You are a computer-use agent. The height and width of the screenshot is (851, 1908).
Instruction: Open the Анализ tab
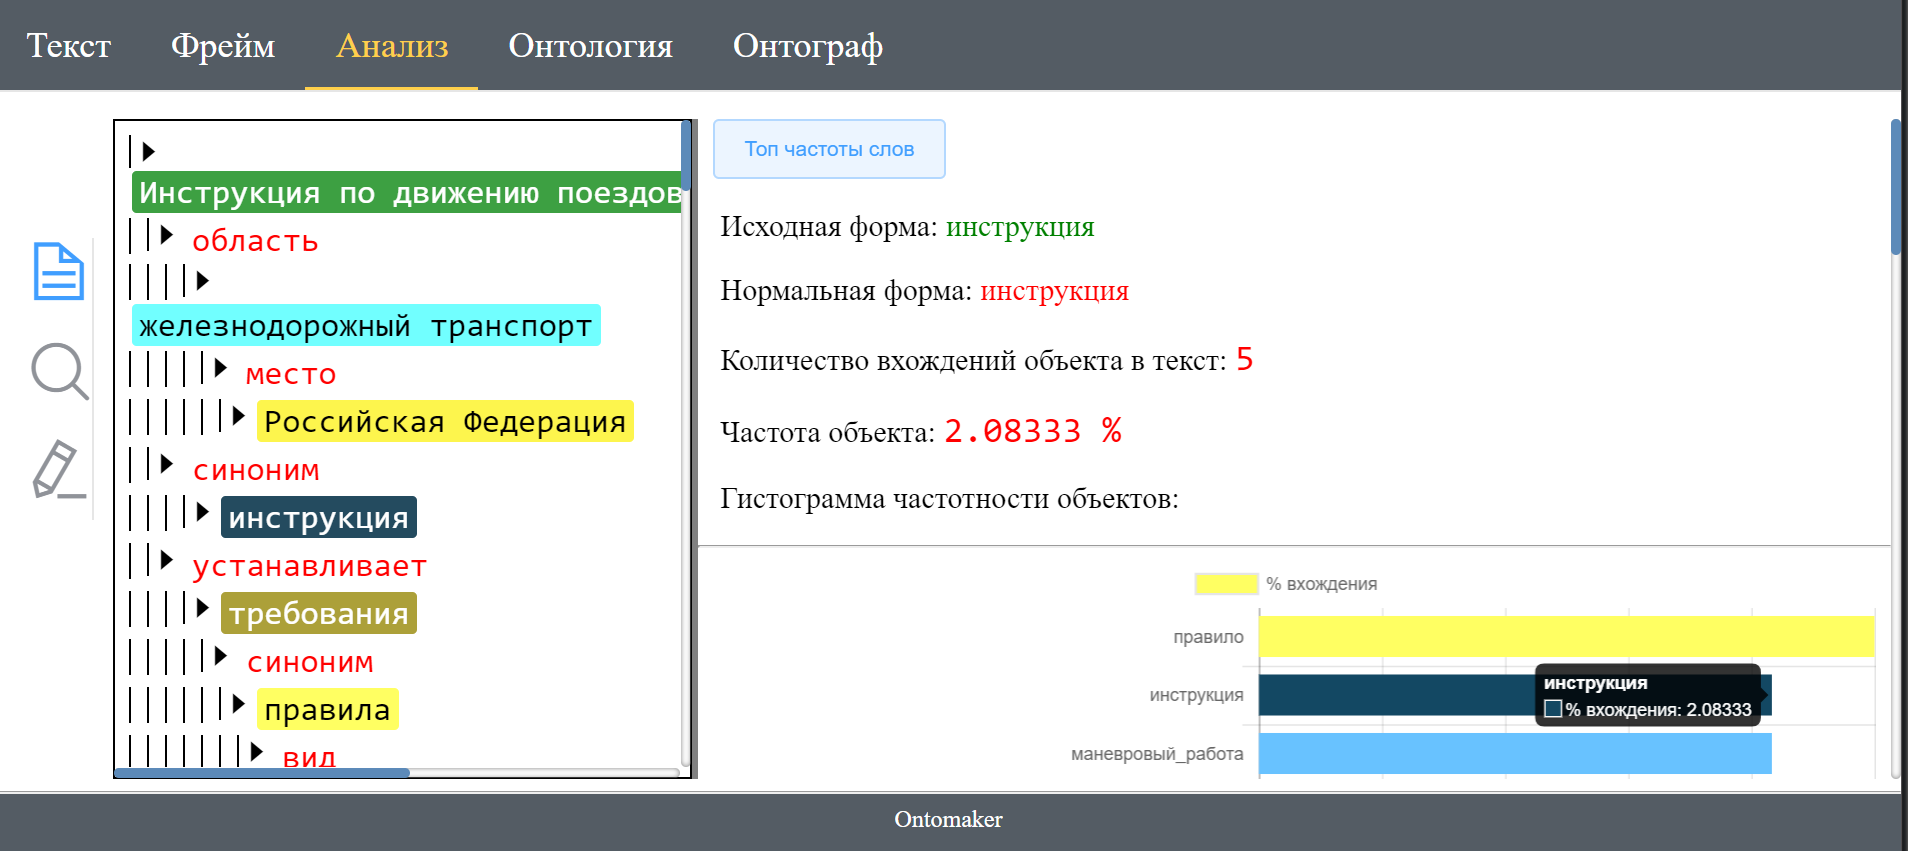pyautogui.click(x=392, y=46)
